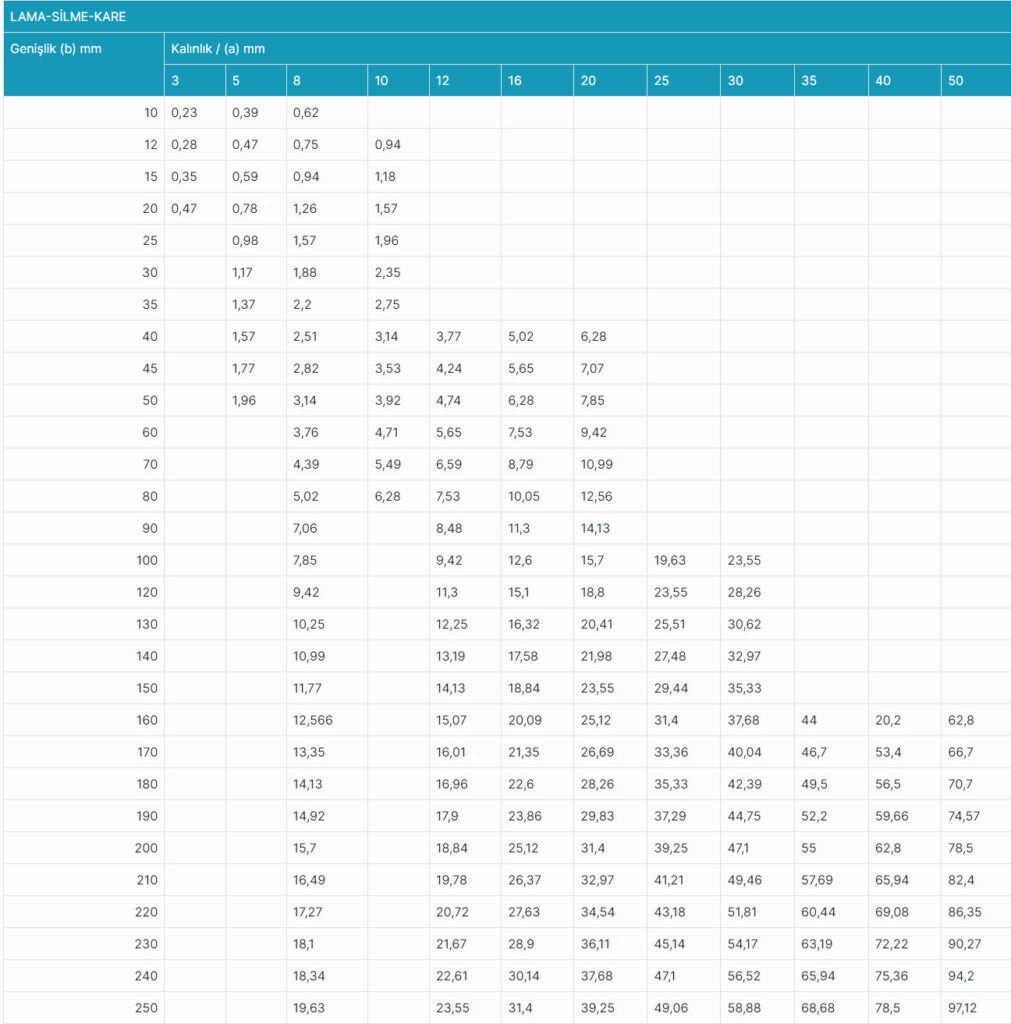Click the cell showing 0,23

pyautogui.click(x=184, y=113)
